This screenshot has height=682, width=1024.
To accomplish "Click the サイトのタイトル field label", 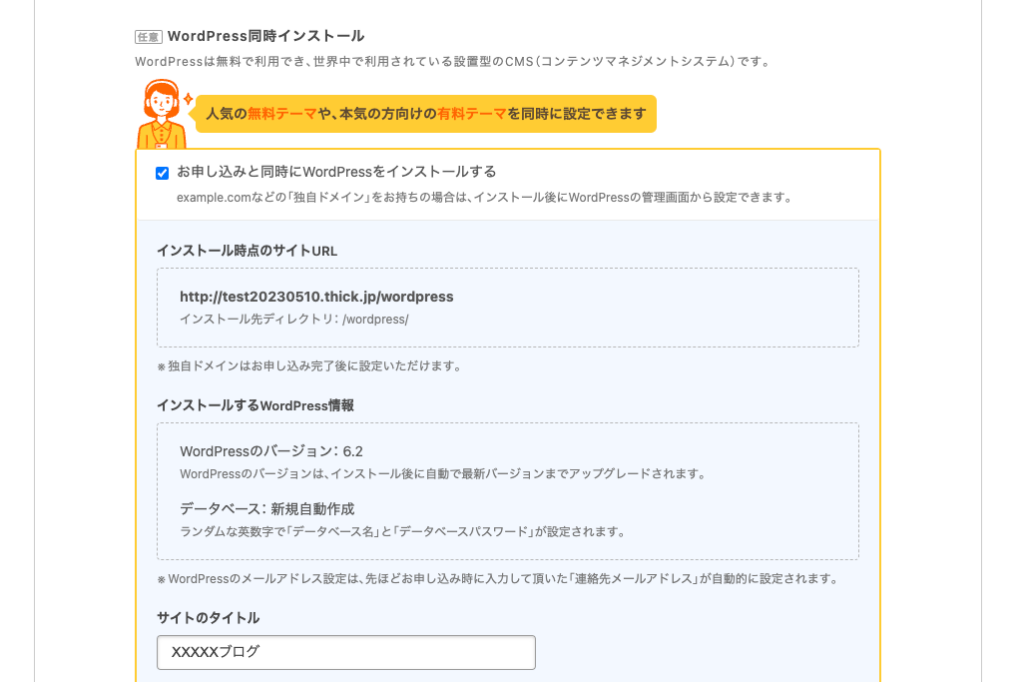I will click(x=208, y=618).
